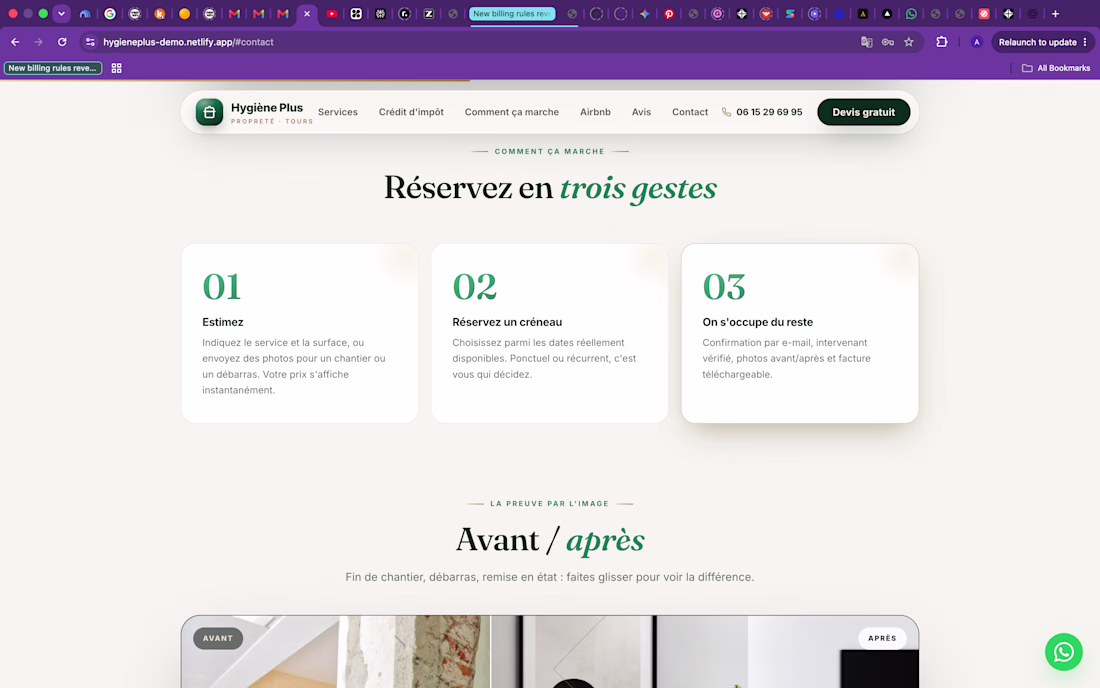This screenshot has width=1100, height=688.
Task: Click the Hygiène Plus green logo icon
Action: coord(209,112)
